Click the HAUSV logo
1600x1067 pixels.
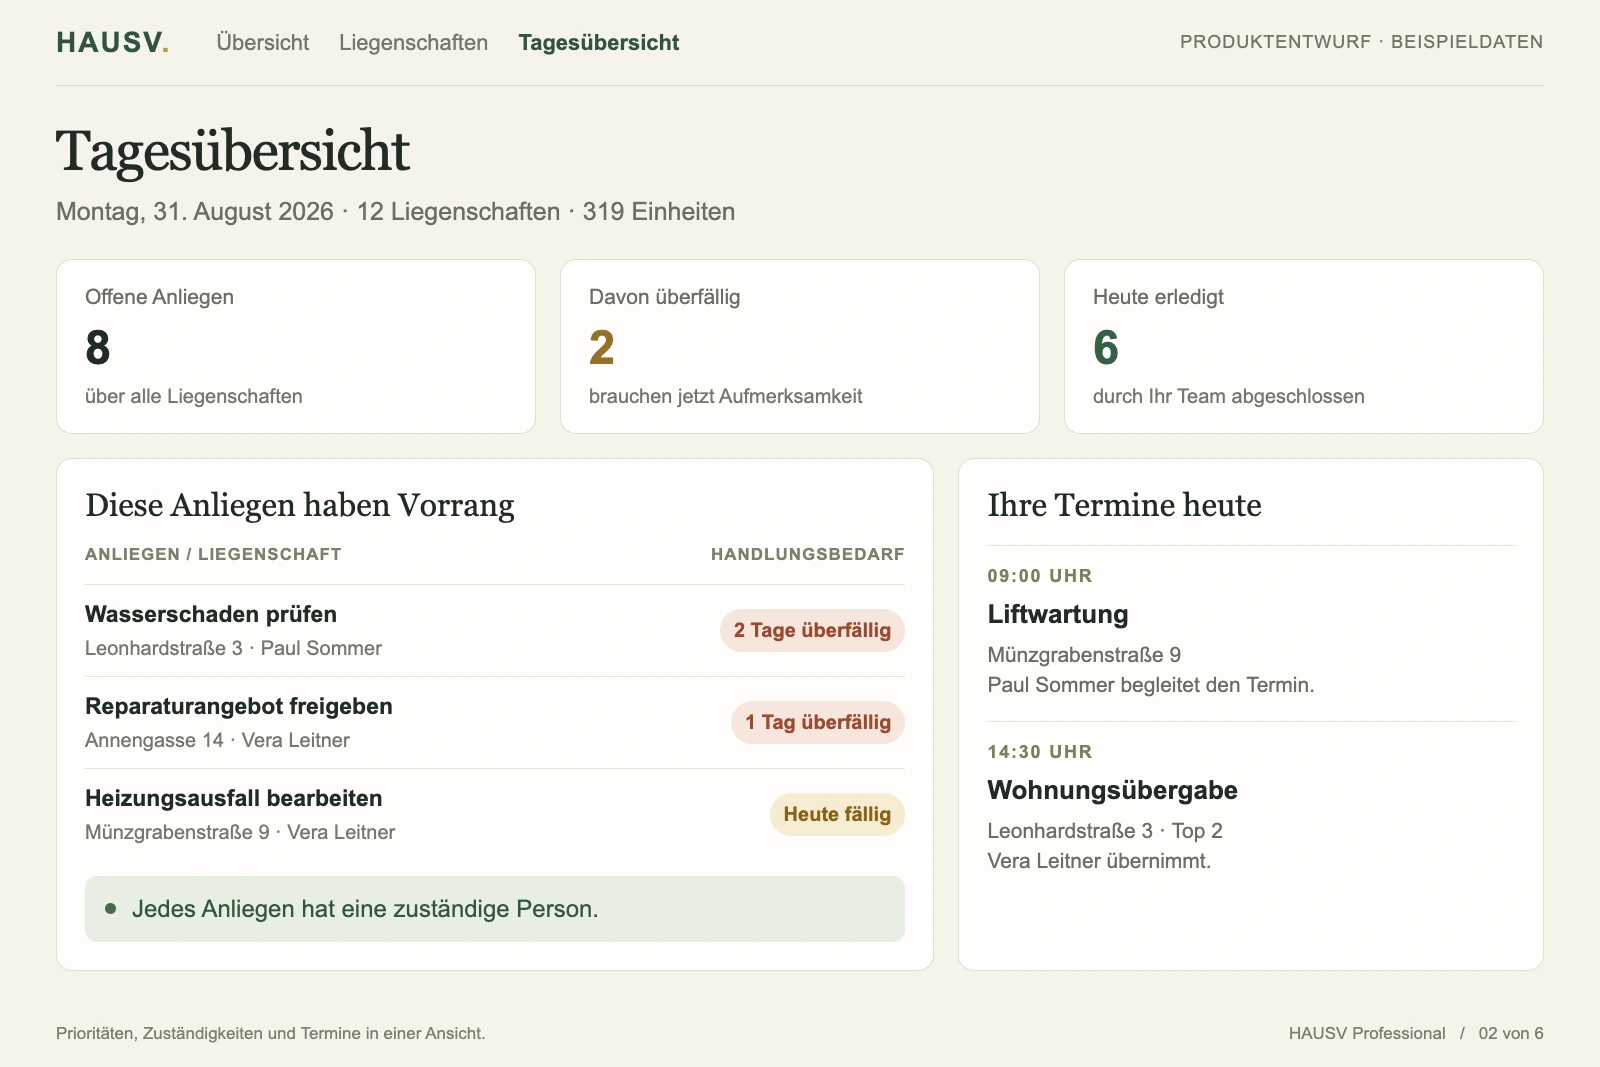tap(113, 42)
